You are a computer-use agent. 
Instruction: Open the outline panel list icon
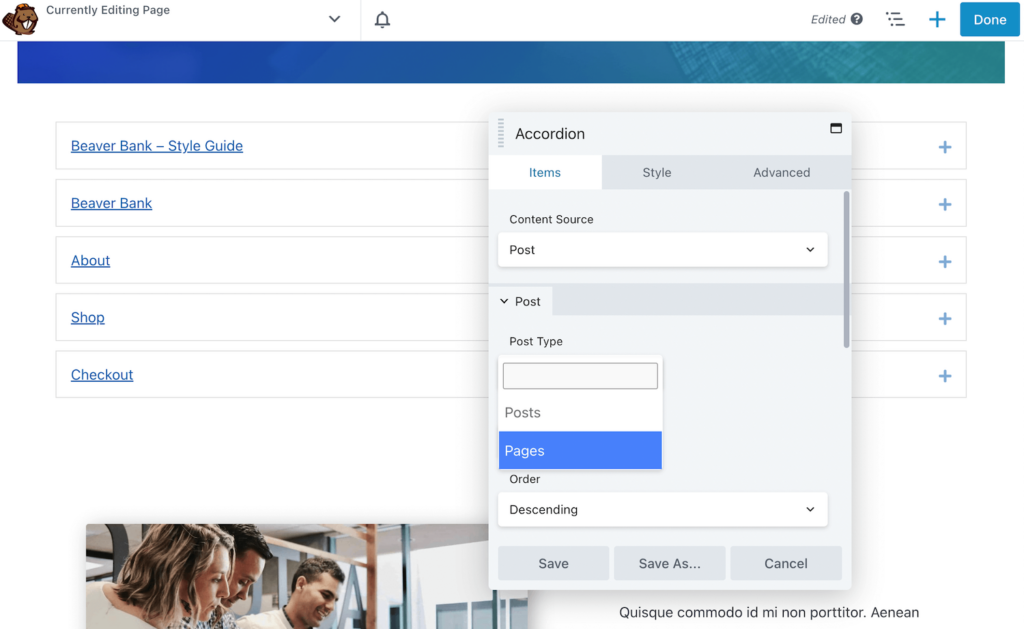coord(895,20)
